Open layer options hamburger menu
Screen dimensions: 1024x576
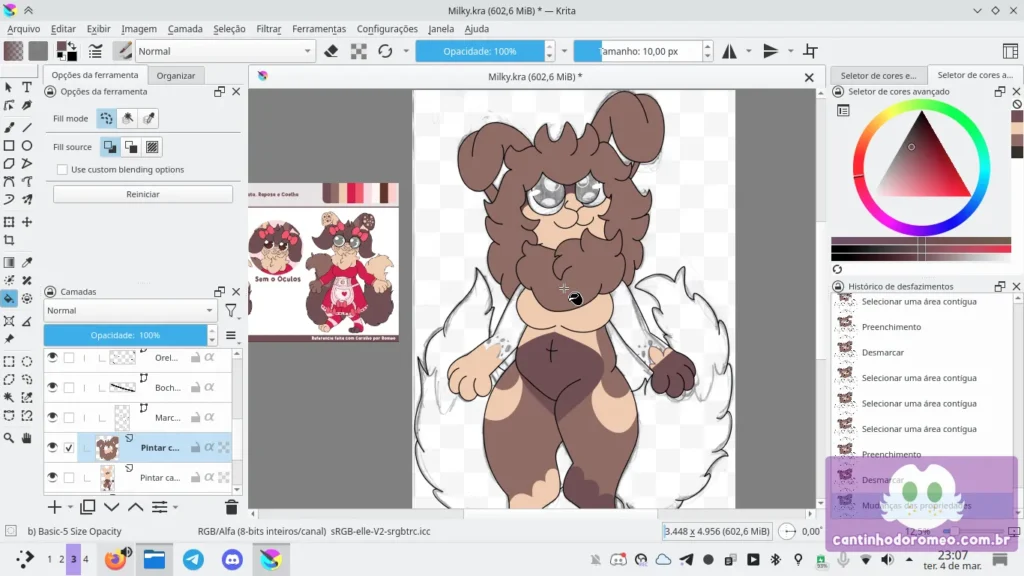[x=231, y=335]
